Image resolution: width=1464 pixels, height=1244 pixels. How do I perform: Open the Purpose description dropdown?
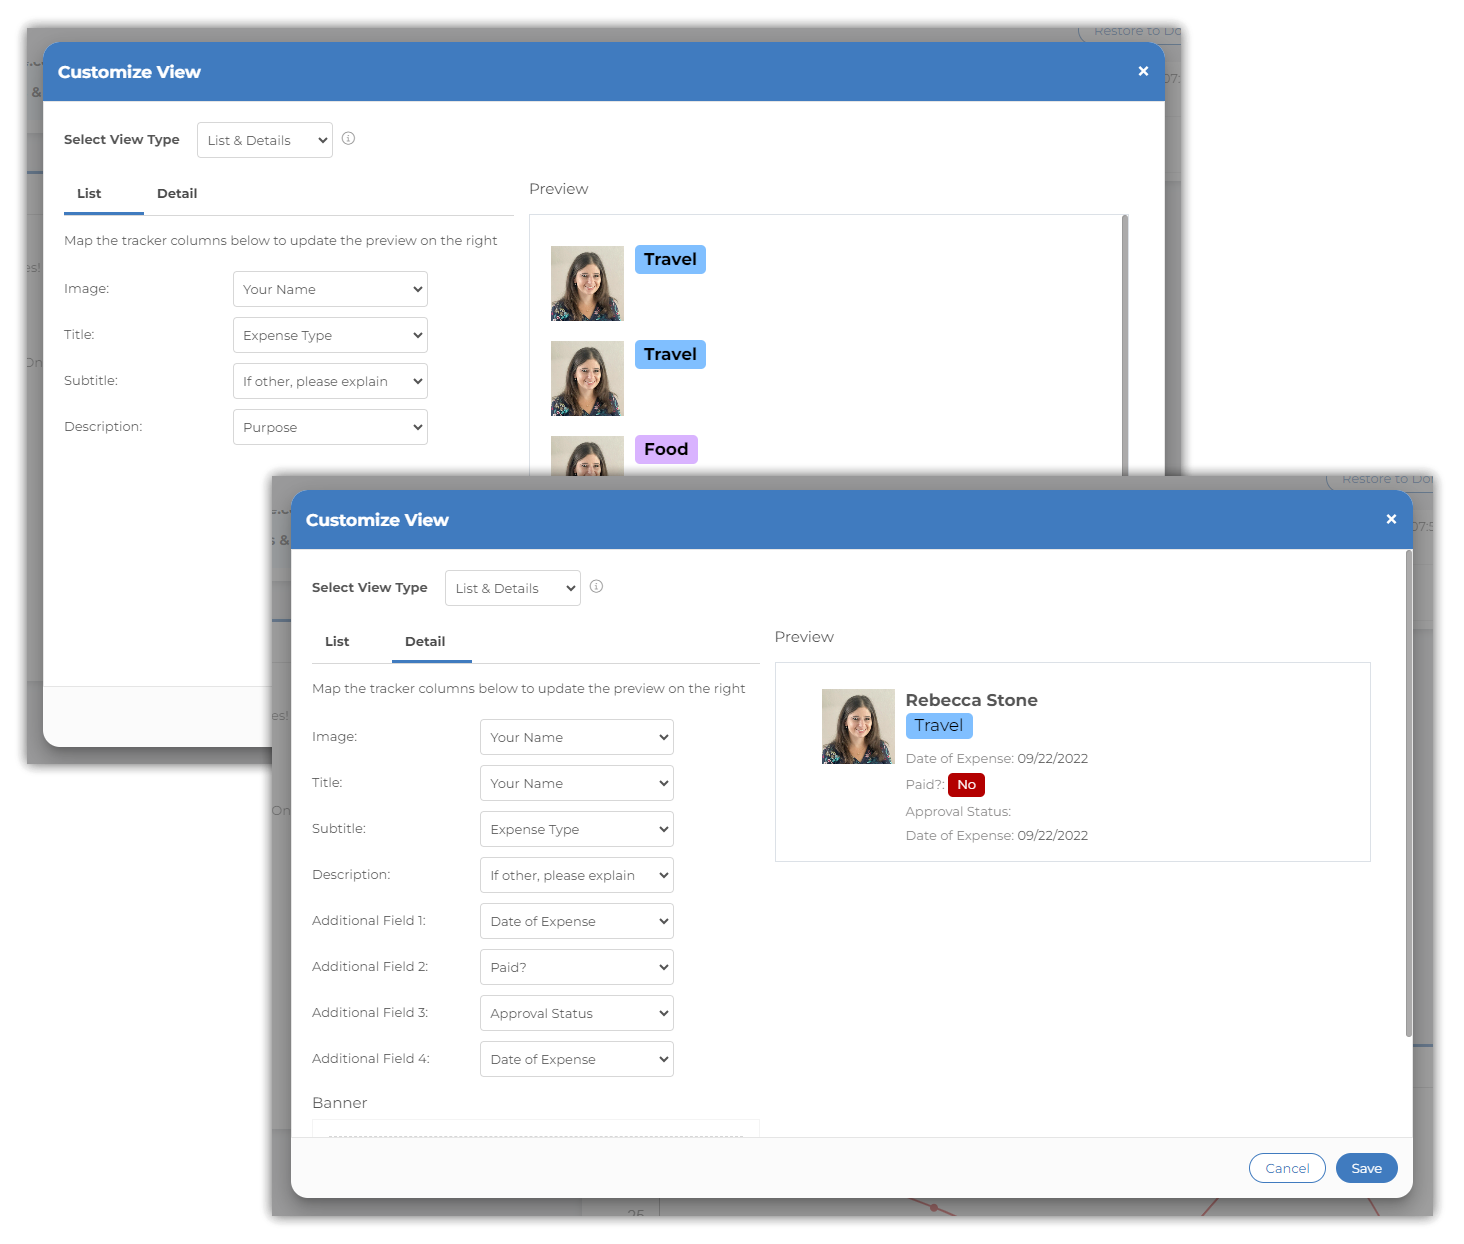[x=330, y=427]
